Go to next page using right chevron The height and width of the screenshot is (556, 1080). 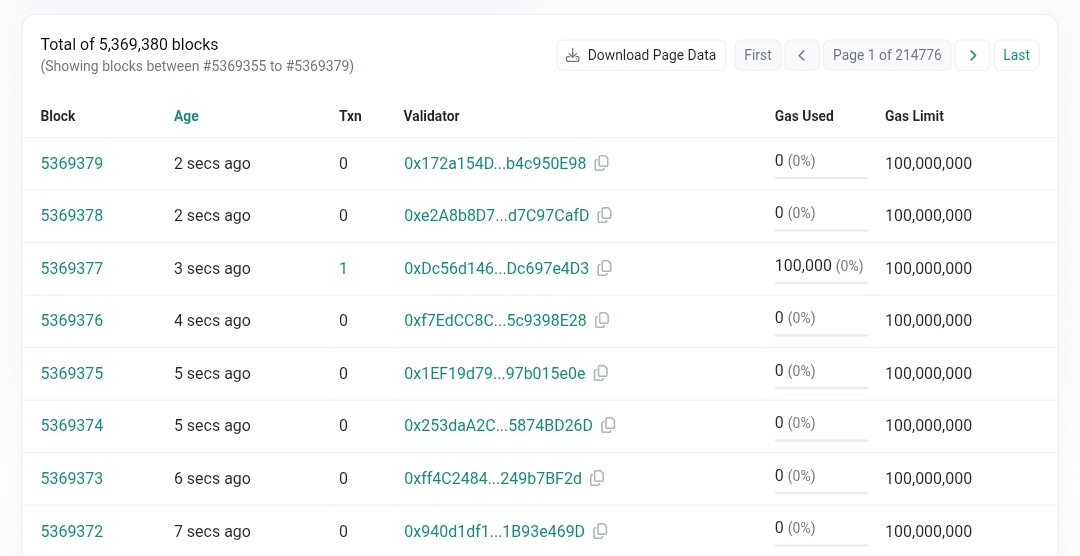click(x=972, y=55)
